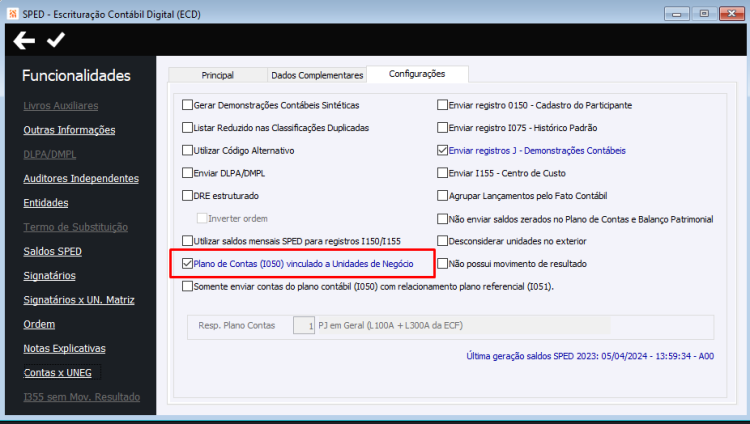
Task: Minimize the SPED window
Action: tap(676, 14)
